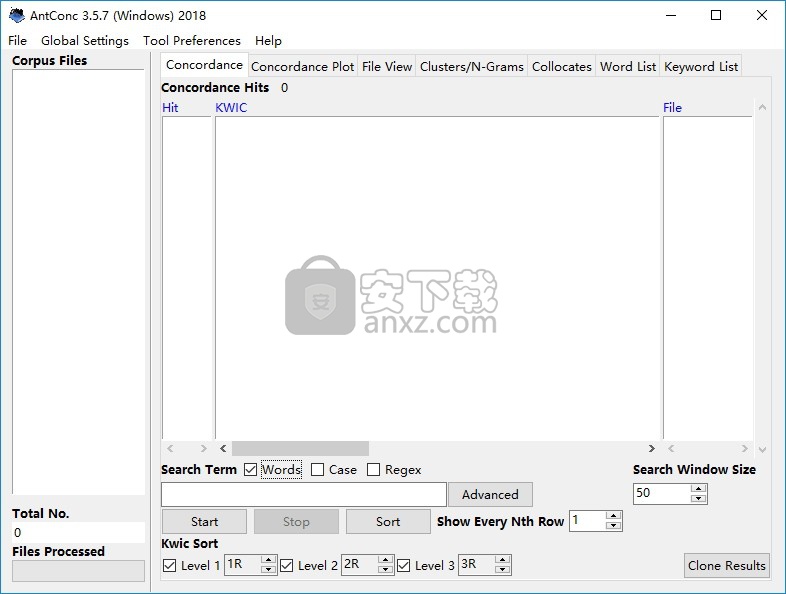Open the File menu
Image resolution: width=786 pixels, height=594 pixels.
18,41
